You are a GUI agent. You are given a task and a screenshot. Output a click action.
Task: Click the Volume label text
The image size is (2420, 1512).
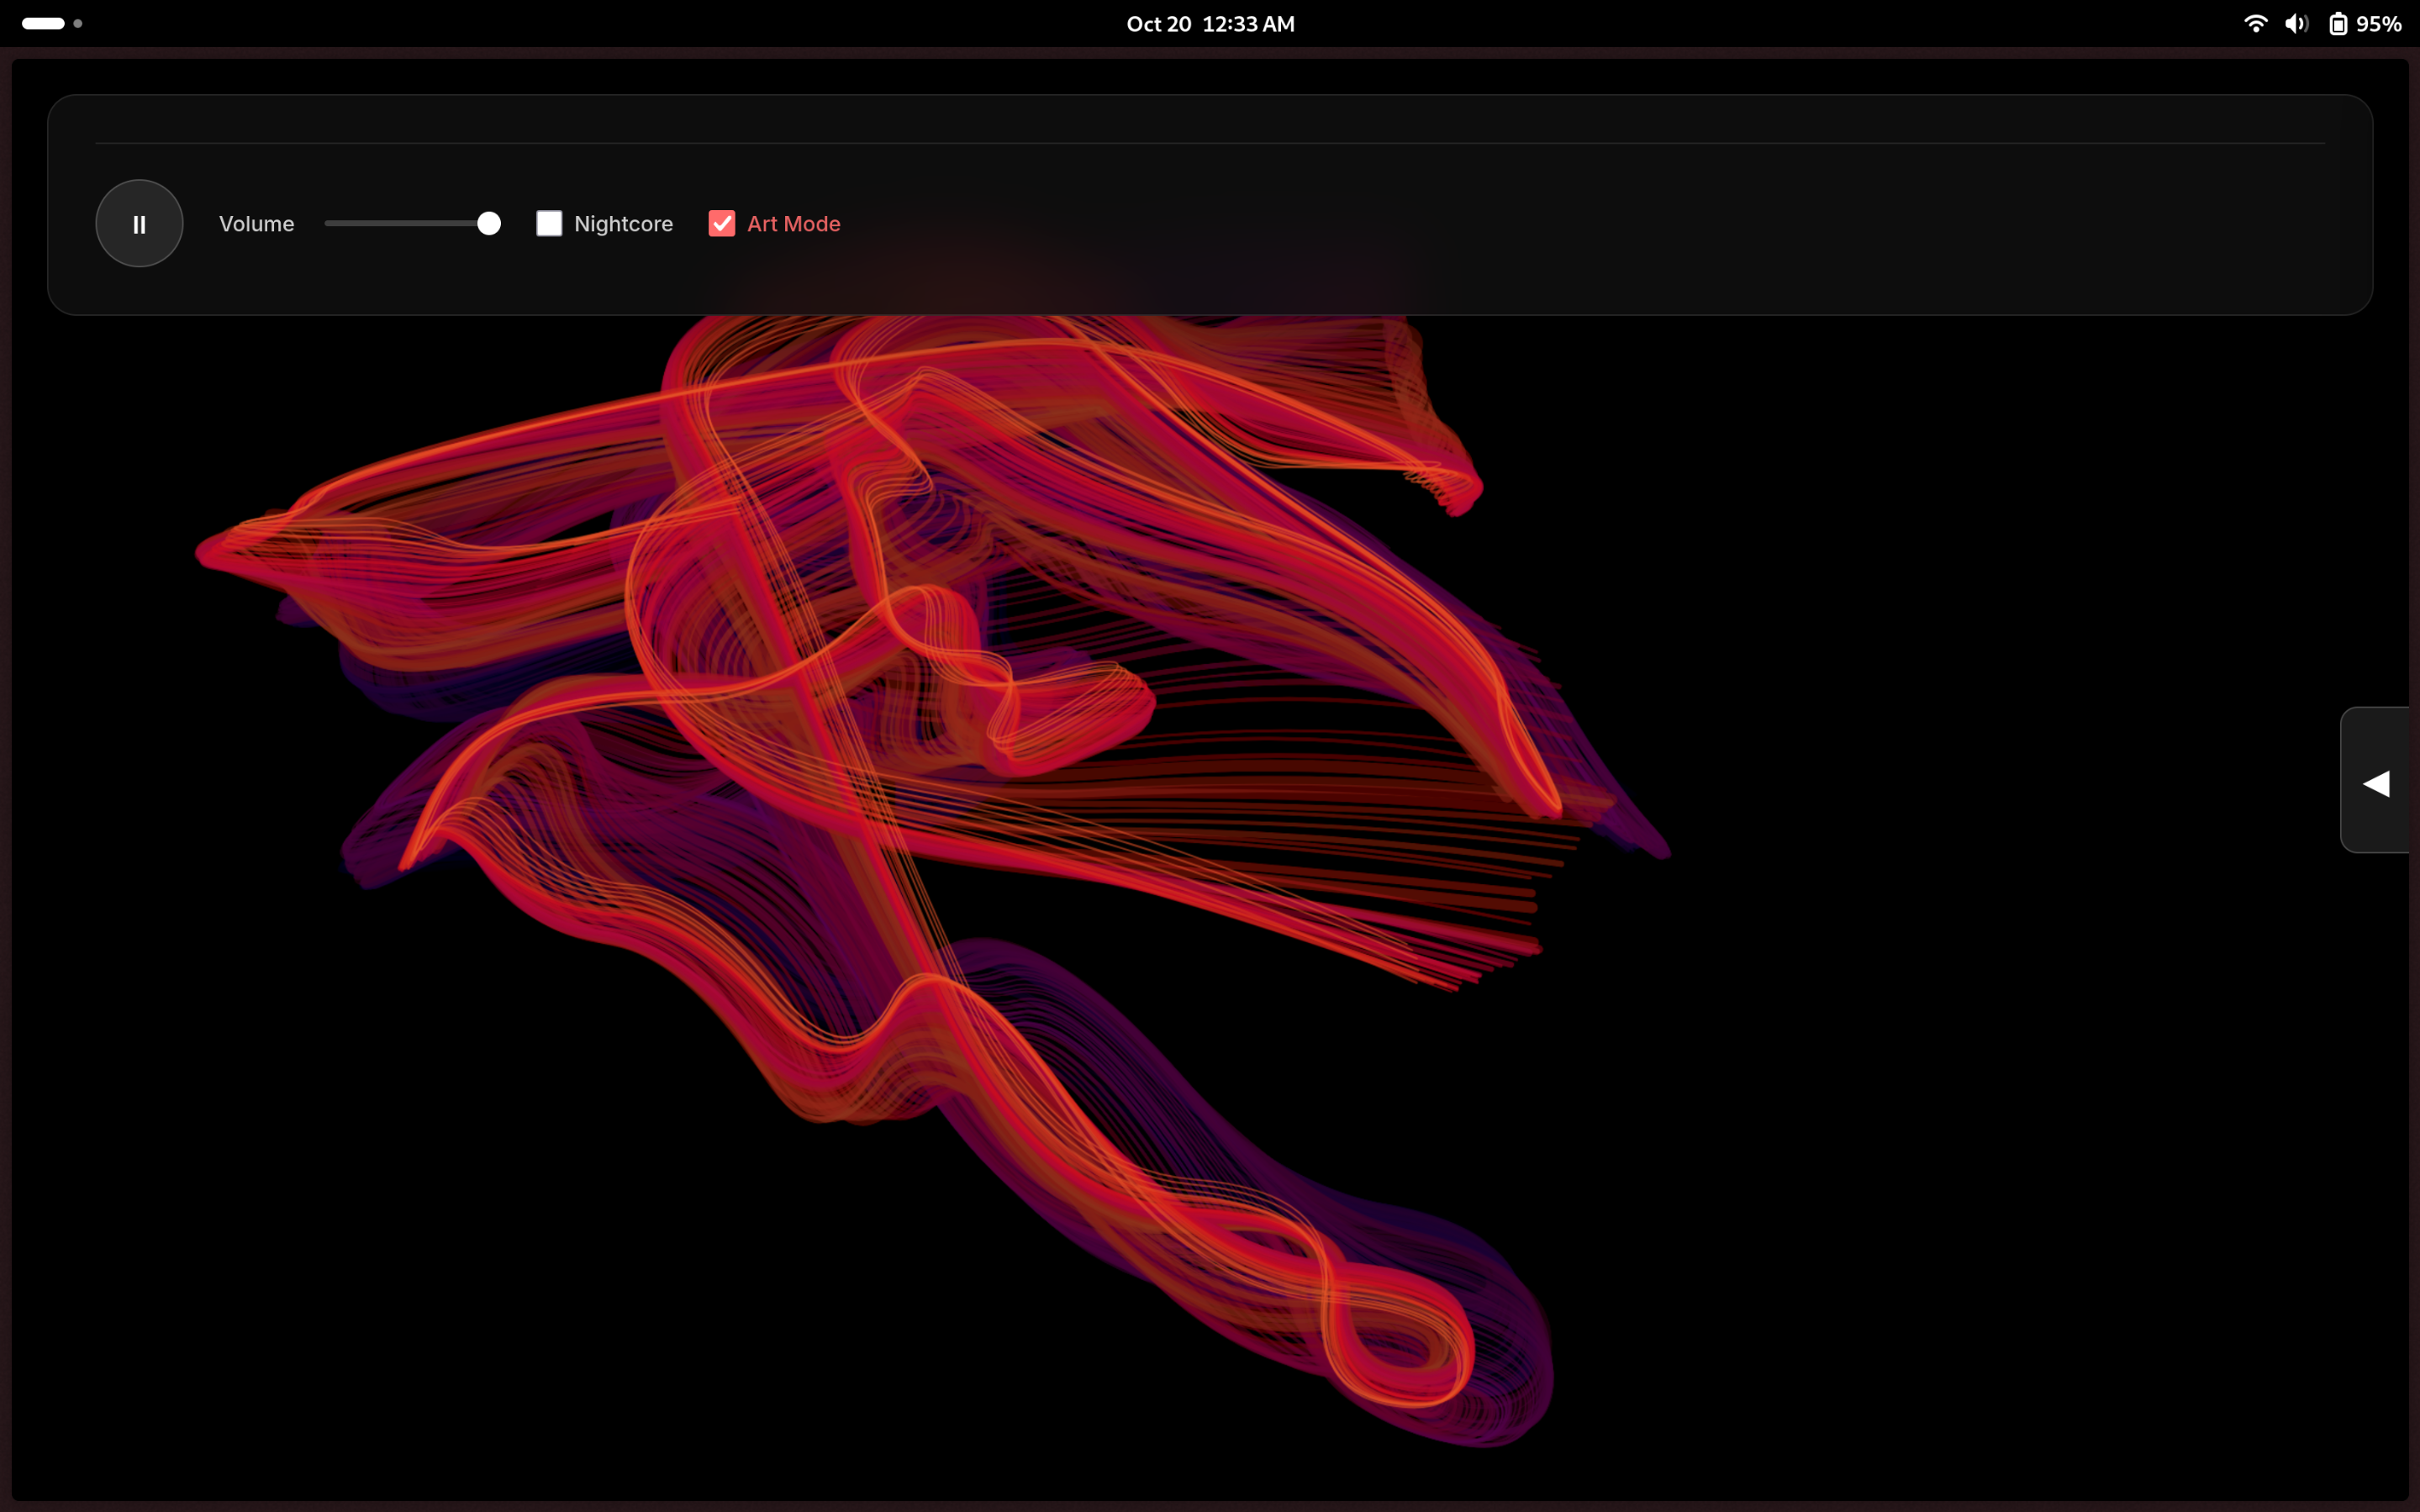pyautogui.click(x=256, y=224)
